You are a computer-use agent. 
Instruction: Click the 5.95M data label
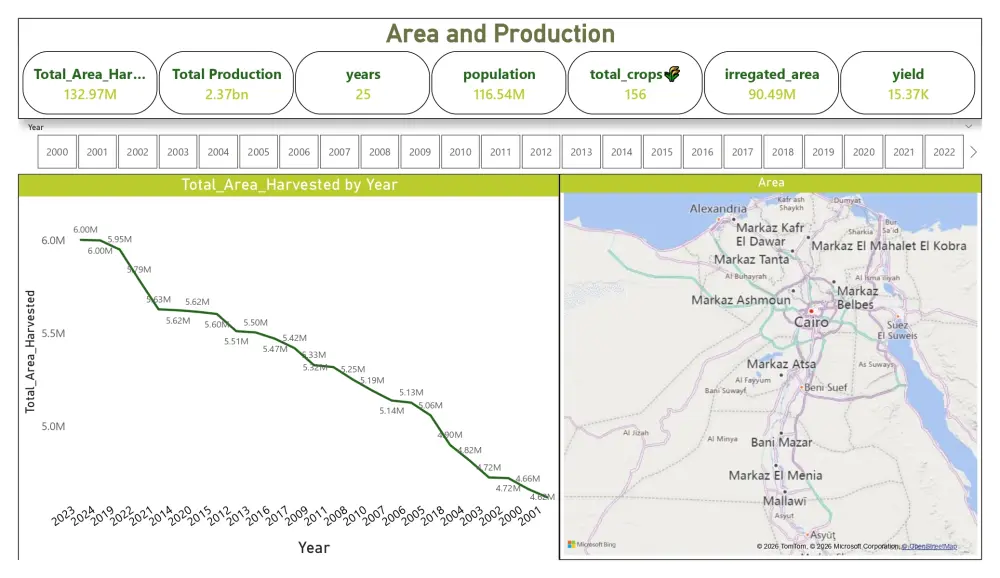119,239
